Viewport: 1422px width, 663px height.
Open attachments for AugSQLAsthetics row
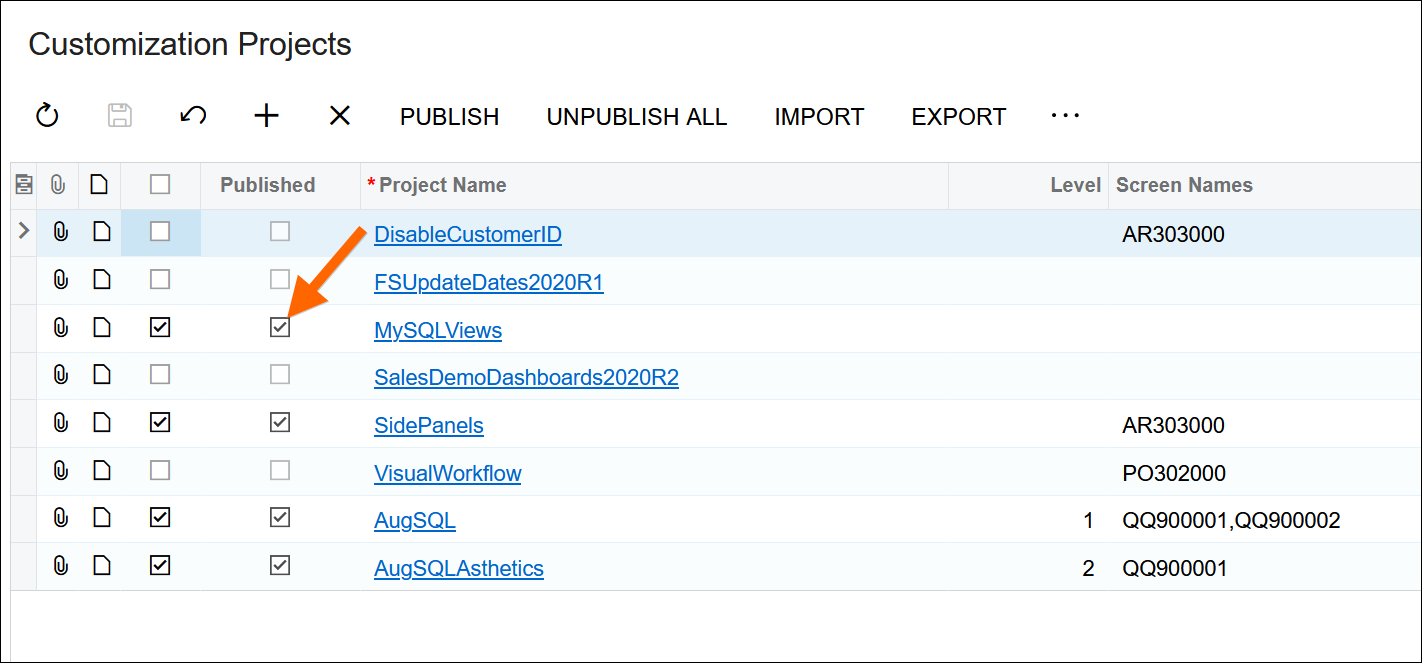60,566
